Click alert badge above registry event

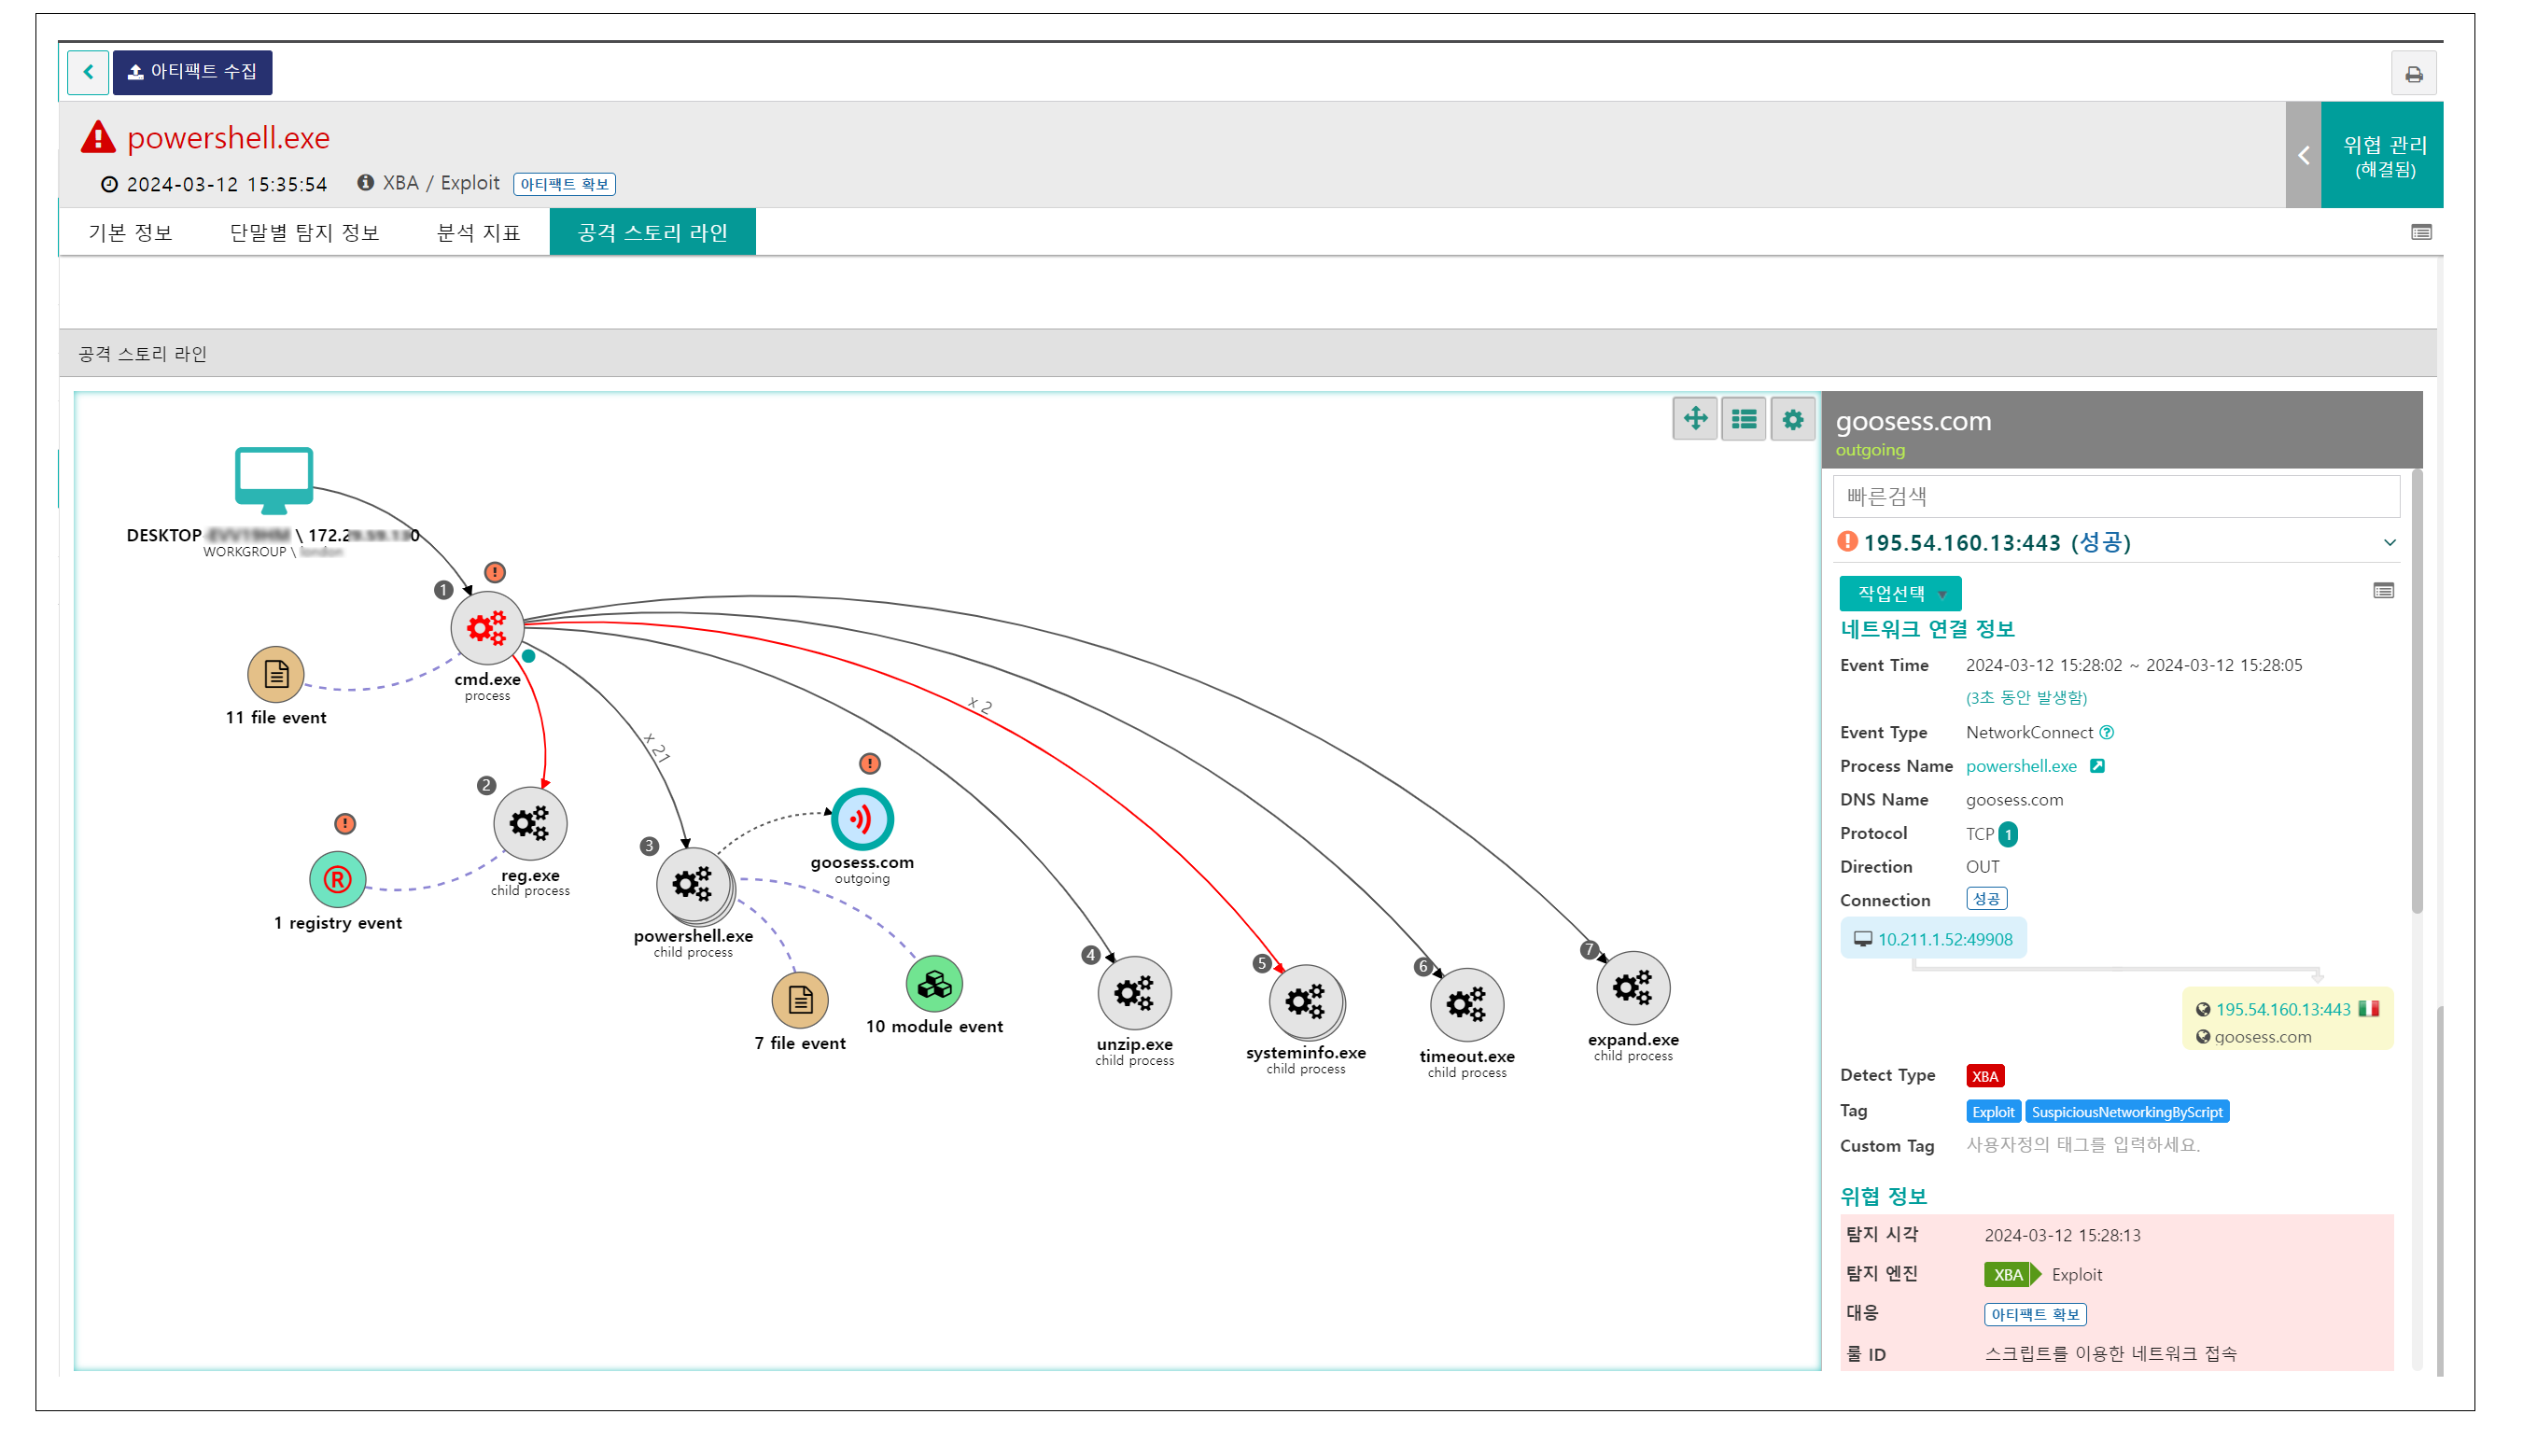(x=345, y=823)
